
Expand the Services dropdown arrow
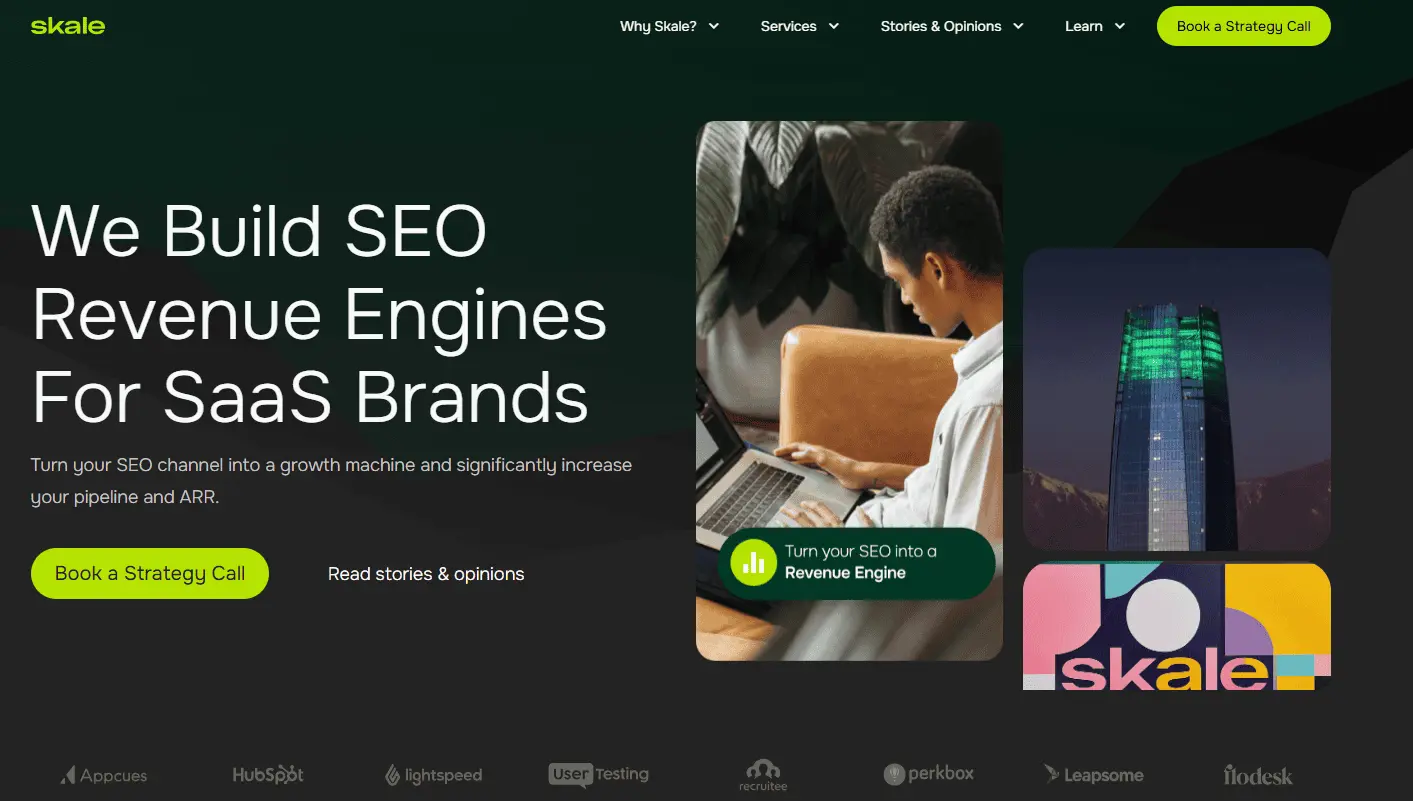point(833,26)
